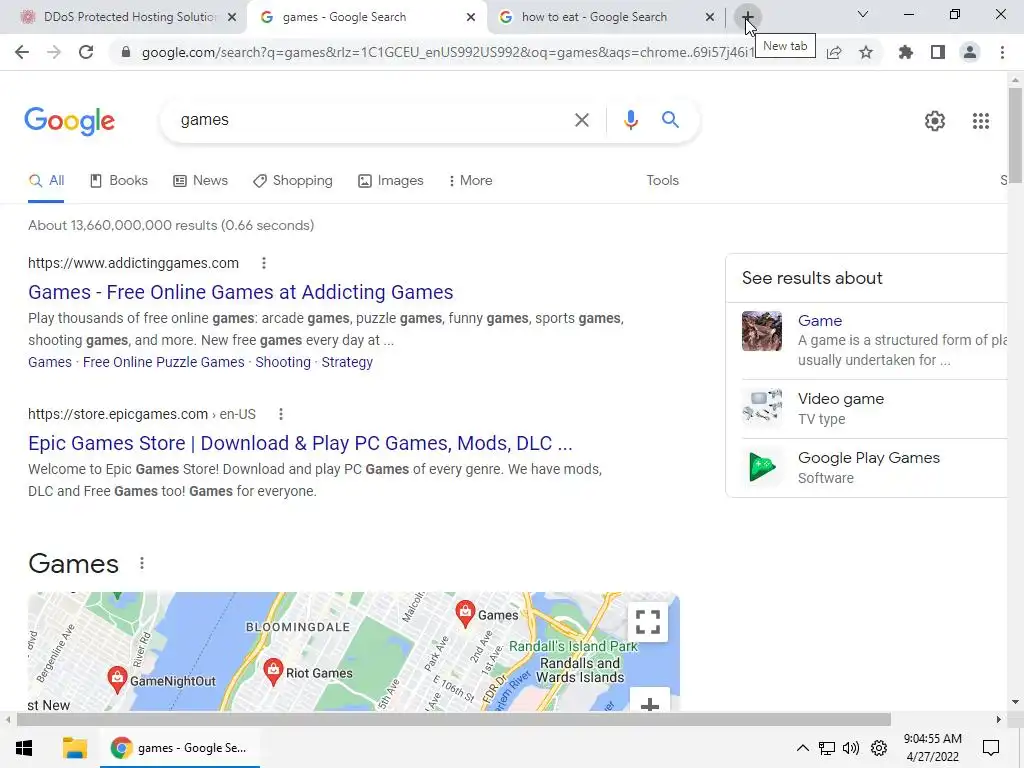Select Riot Games map pin
Viewport: 1024px width, 768px height.
273,671
